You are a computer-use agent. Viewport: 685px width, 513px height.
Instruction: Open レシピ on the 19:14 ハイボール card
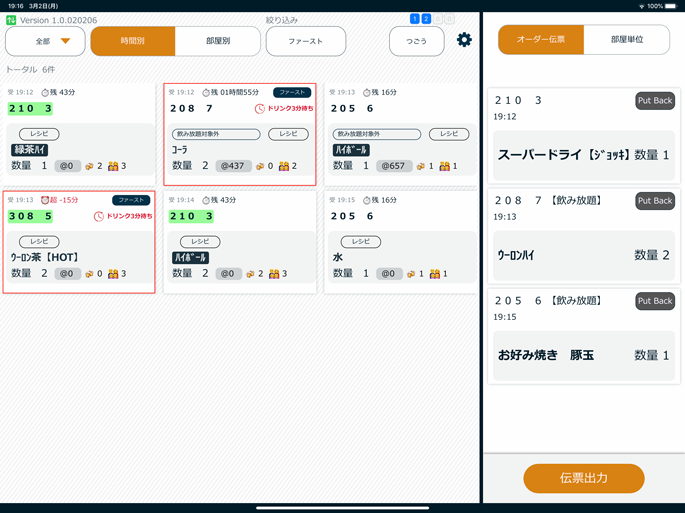[200, 241]
